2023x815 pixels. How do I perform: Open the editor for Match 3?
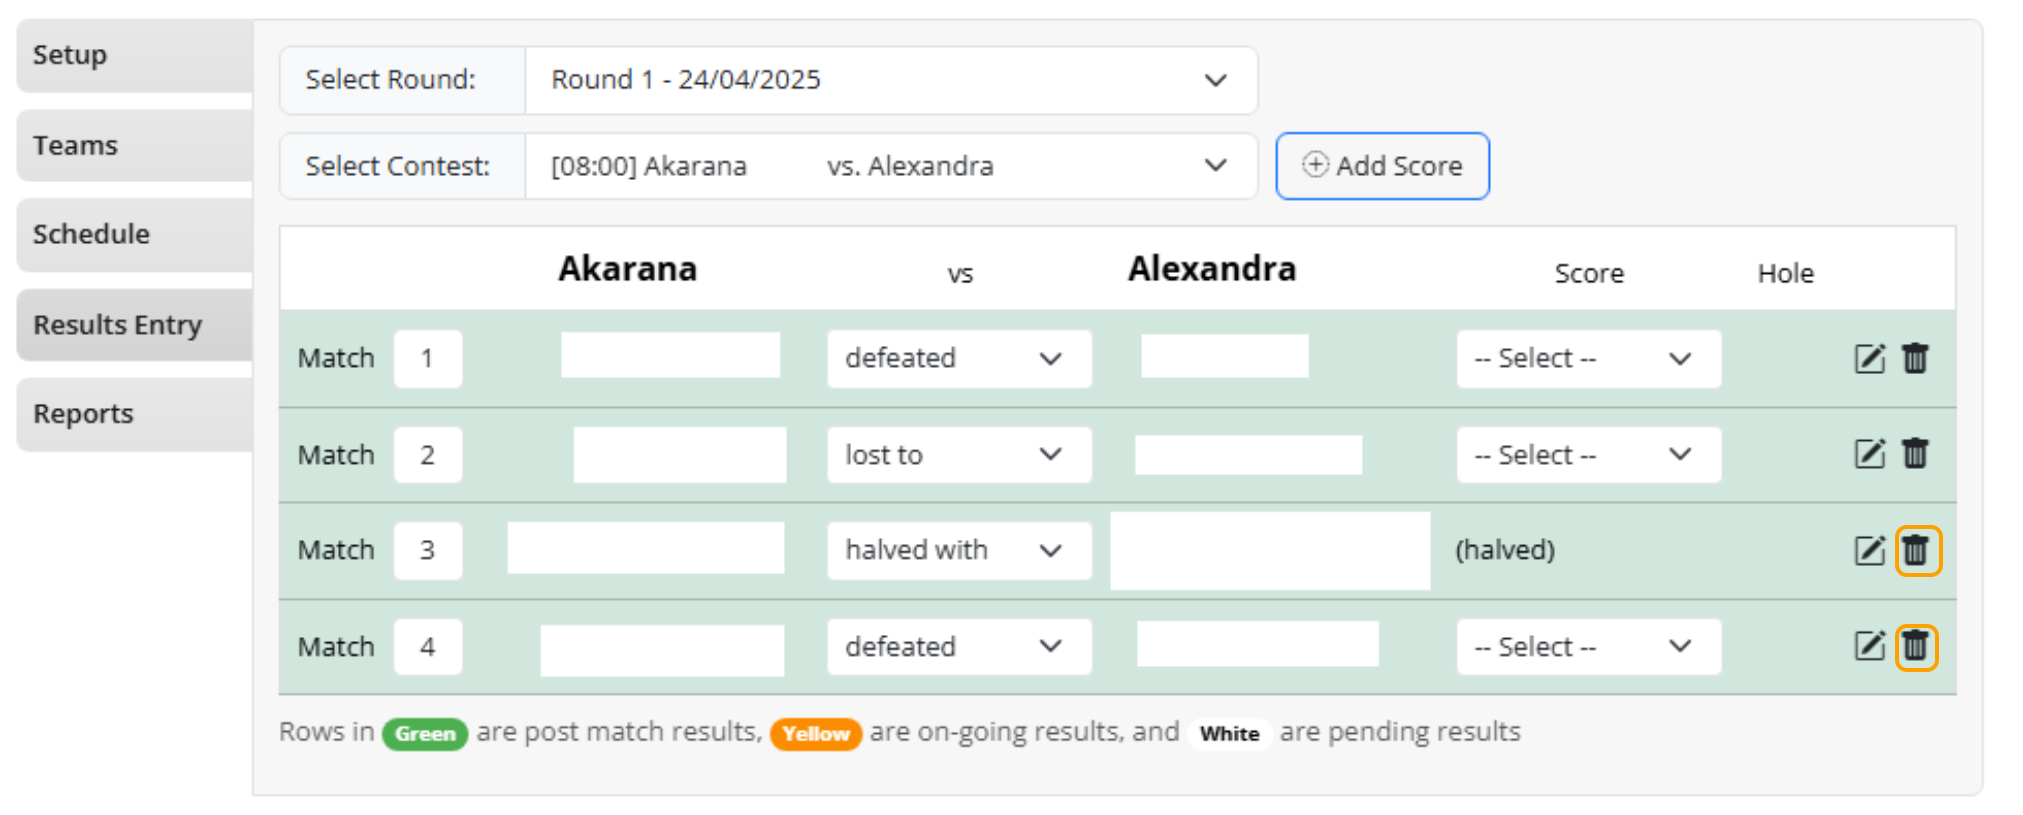(x=1869, y=551)
